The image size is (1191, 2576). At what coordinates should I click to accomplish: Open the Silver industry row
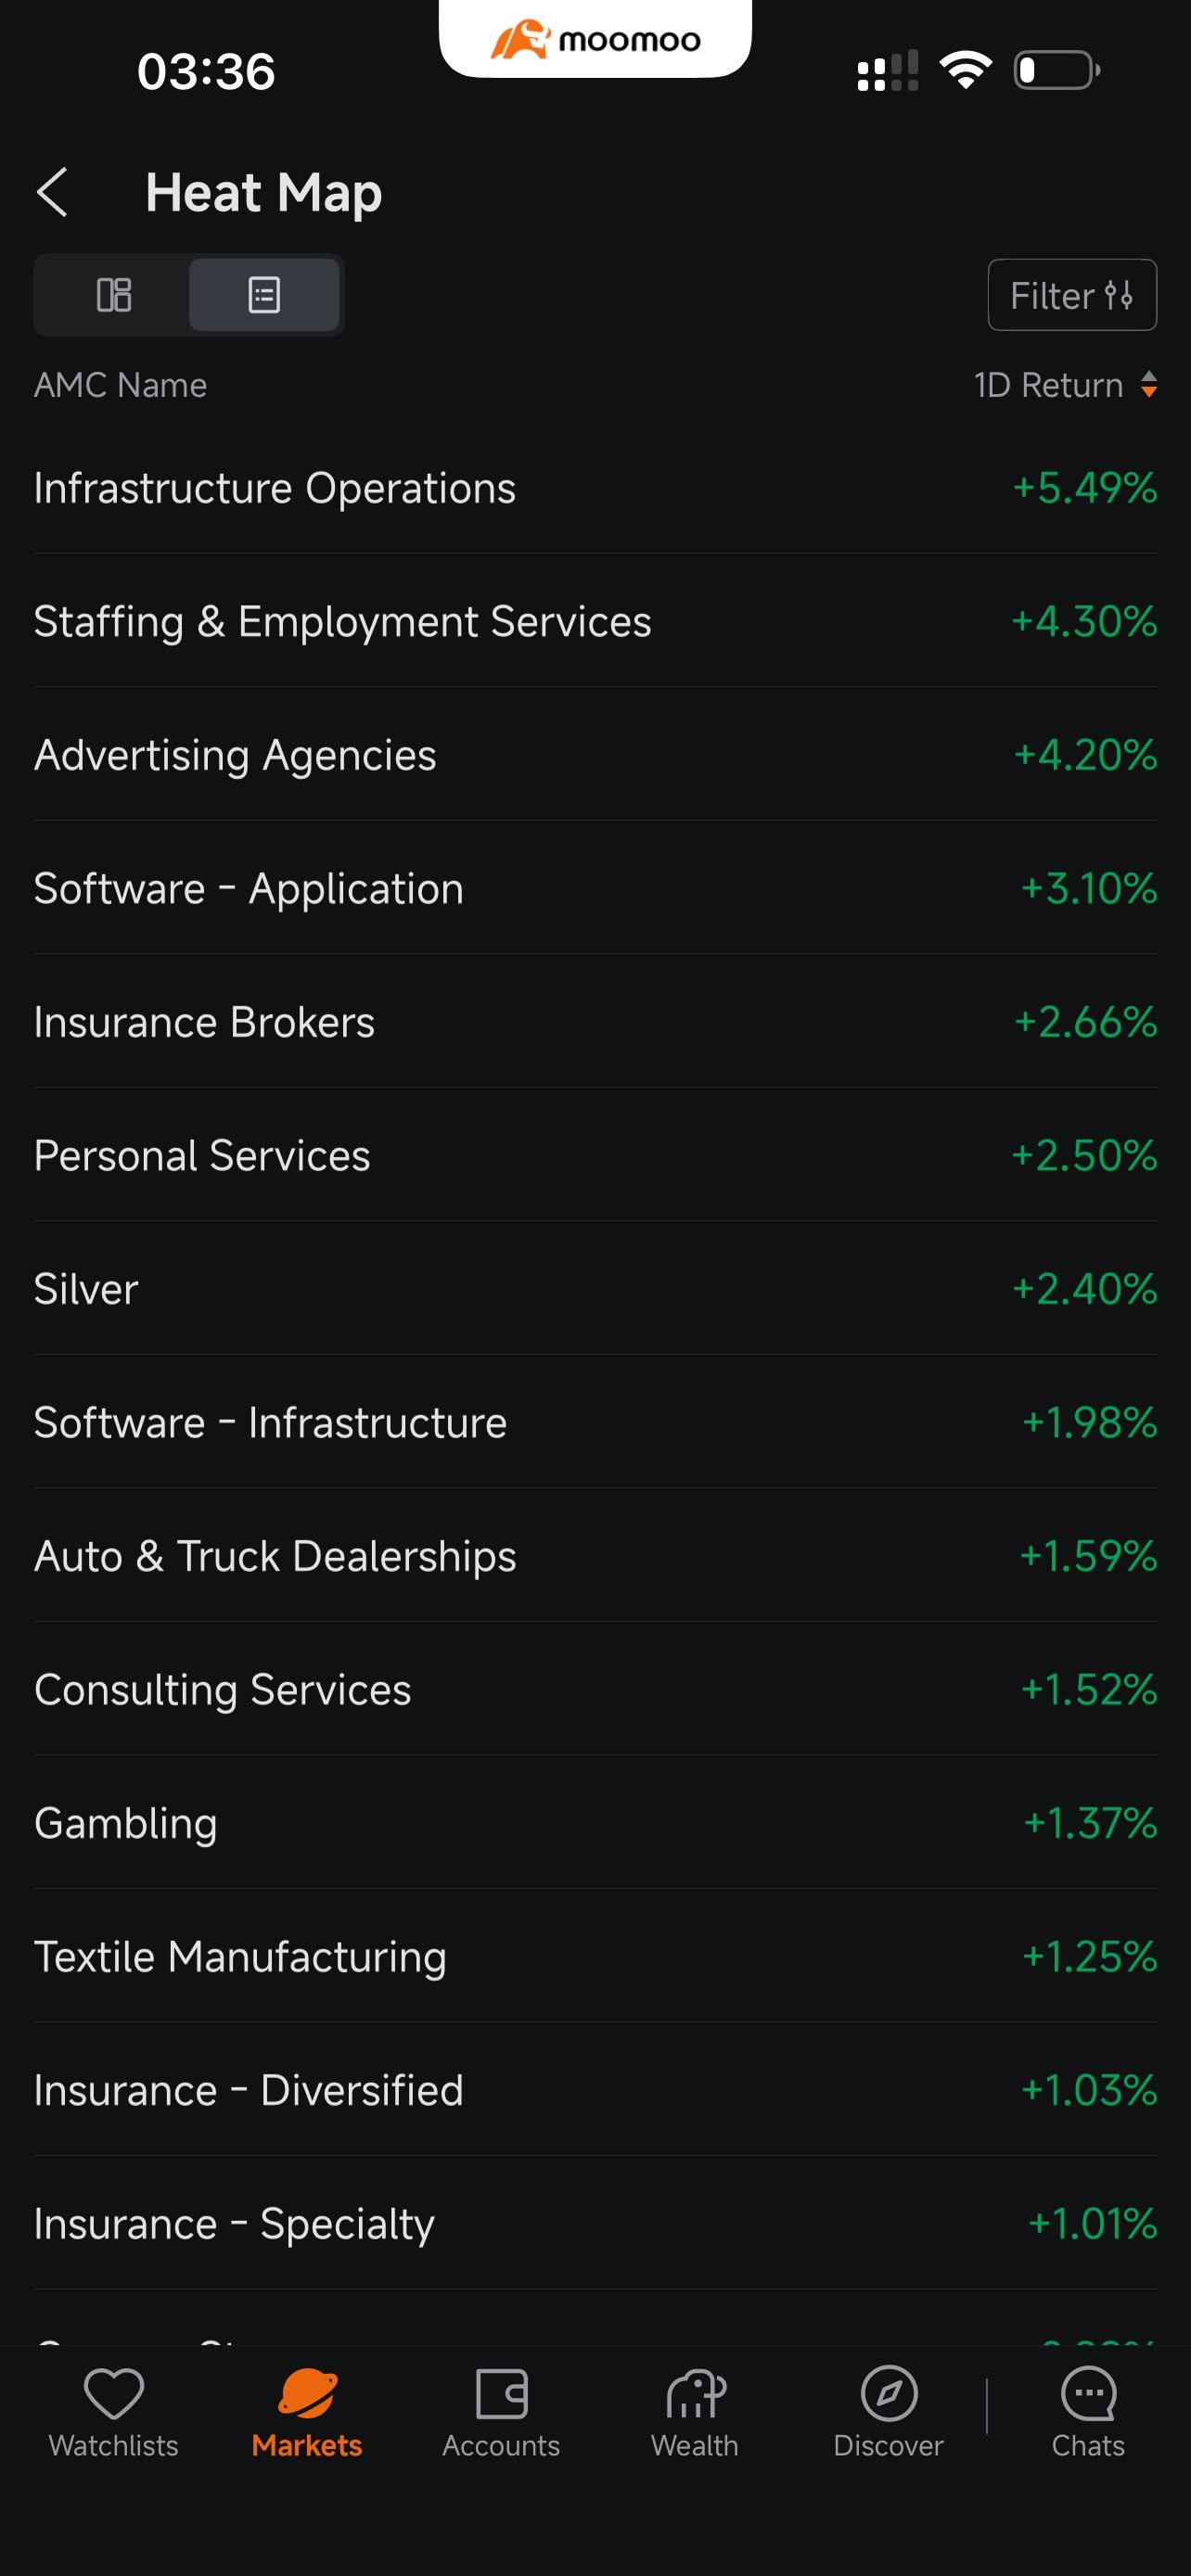point(595,1289)
